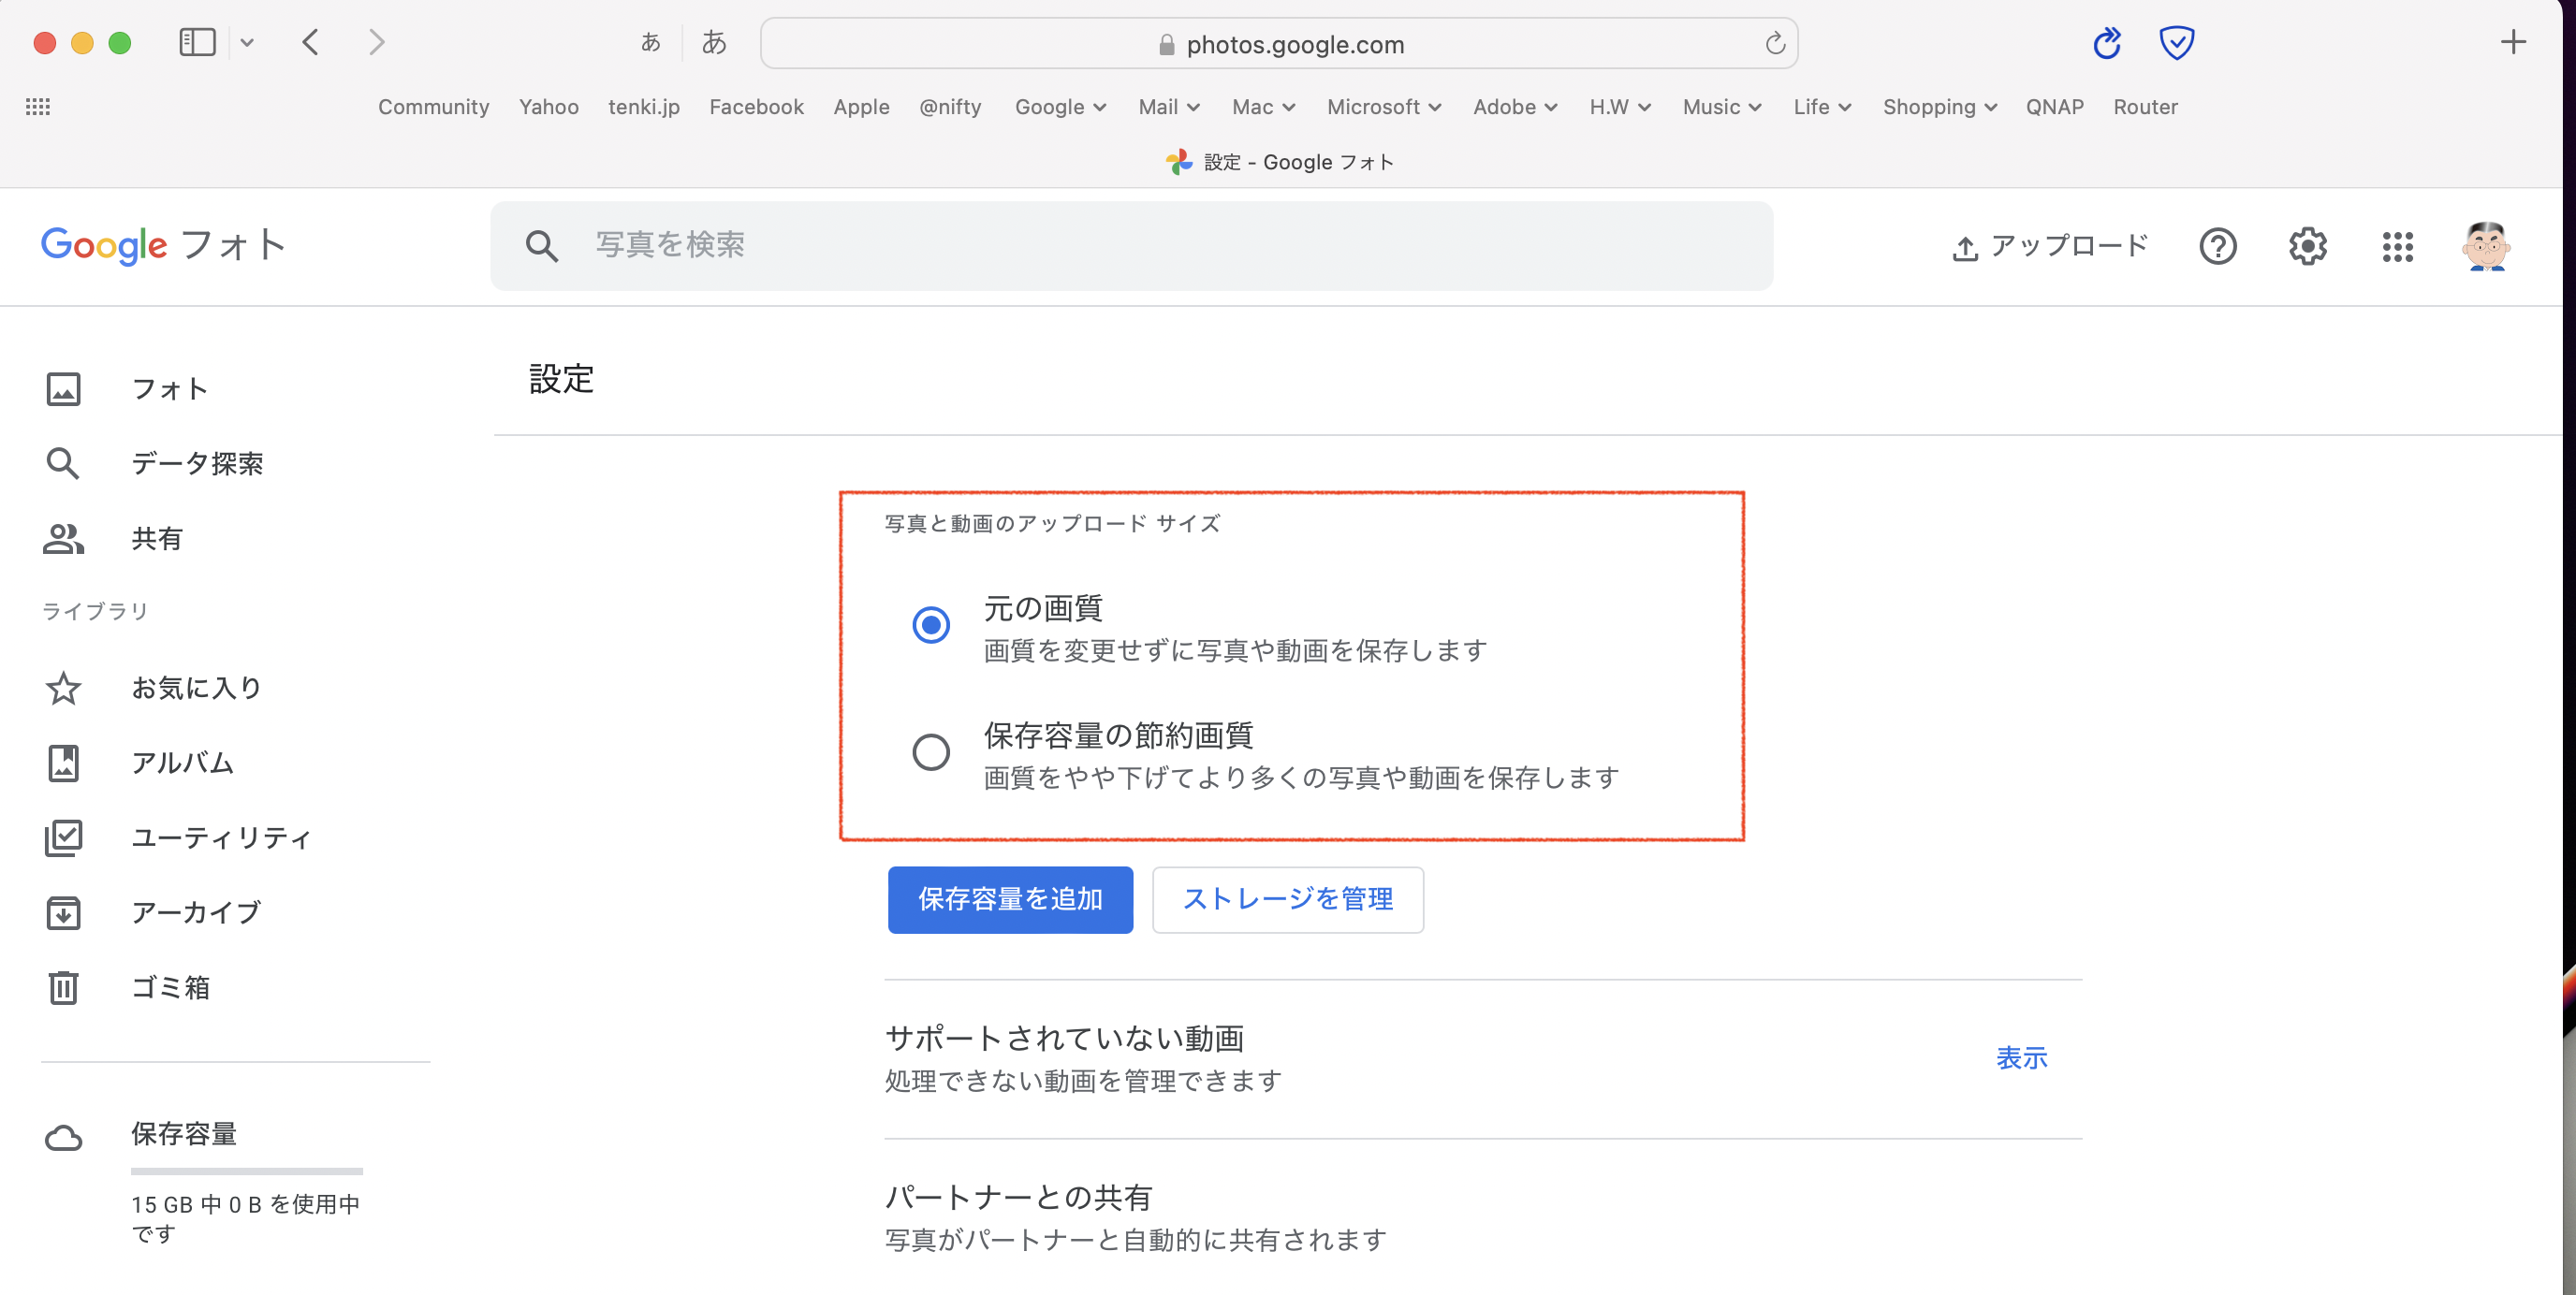Expand the Google bookmarks folder dropdown
2576x1295 pixels.
click(x=1059, y=107)
